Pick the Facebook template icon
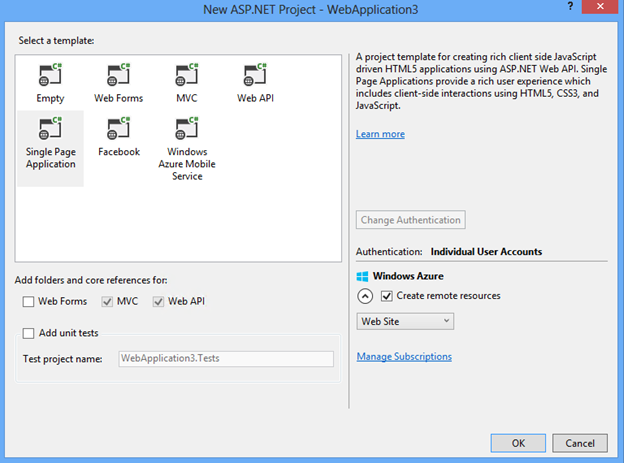The height and width of the screenshot is (463, 624). click(x=119, y=129)
